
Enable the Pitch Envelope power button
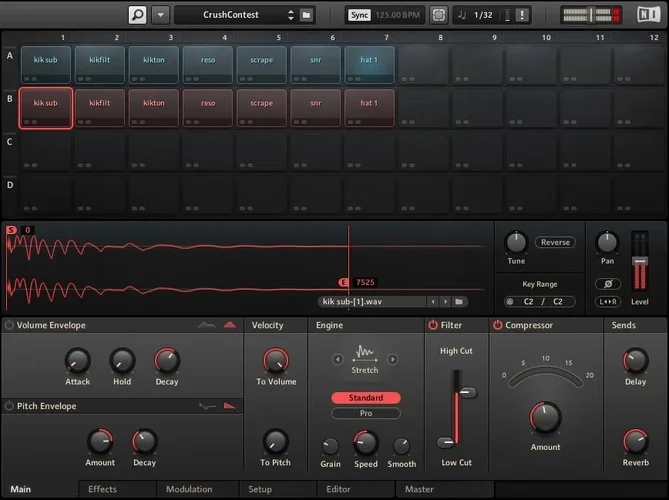(x=9, y=406)
